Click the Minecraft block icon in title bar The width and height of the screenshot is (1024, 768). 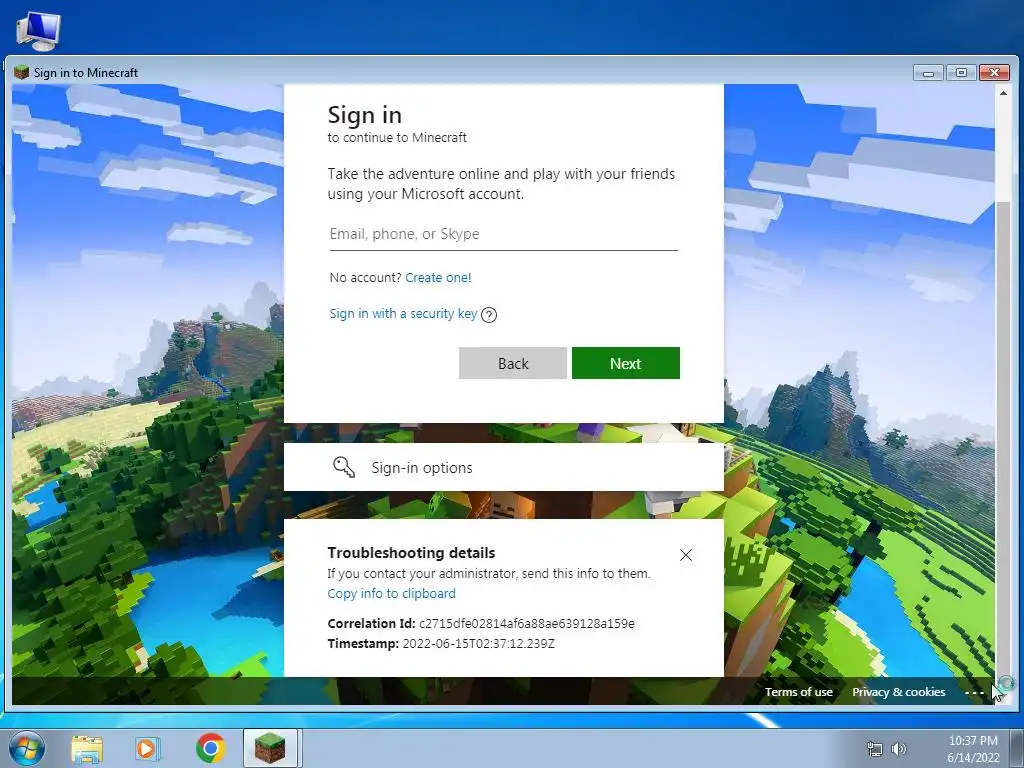point(22,72)
